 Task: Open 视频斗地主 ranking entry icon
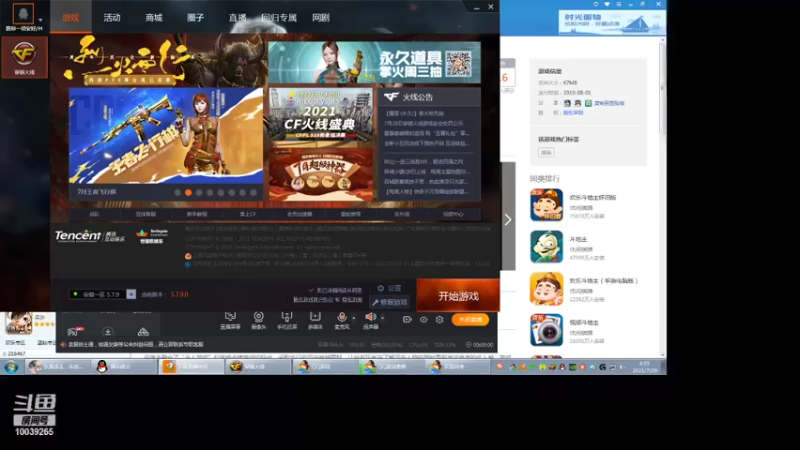pyautogui.click(x=546, y=330)
